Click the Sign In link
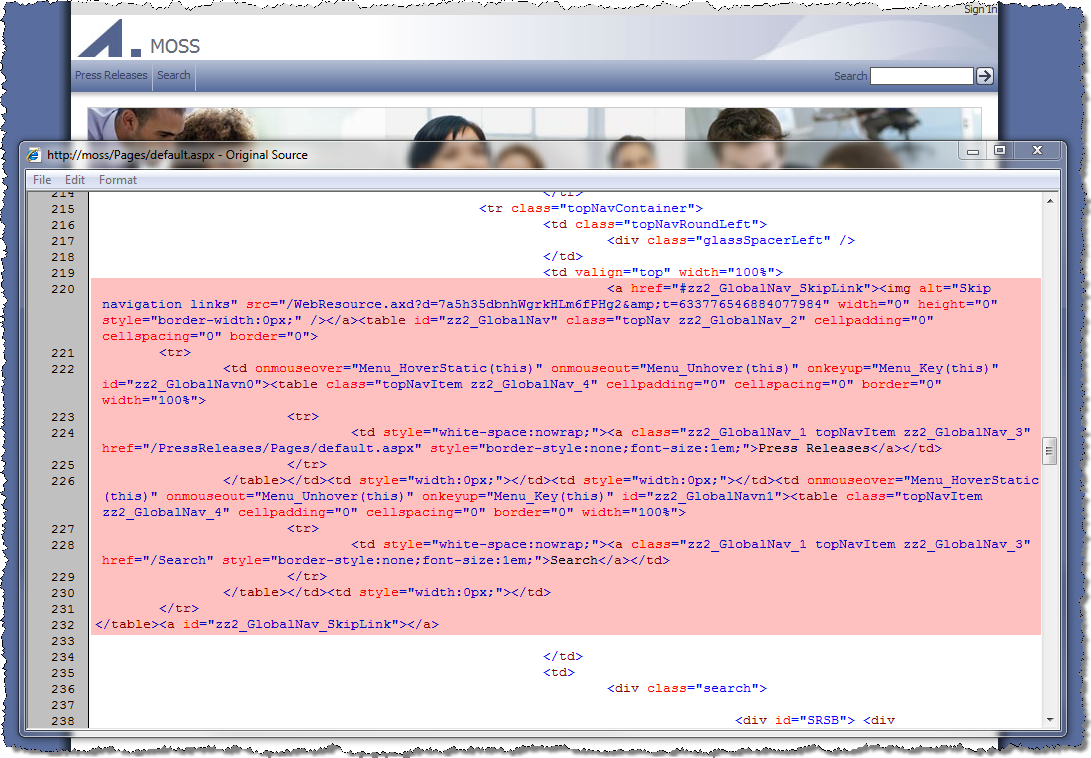Screen dimensions: 1091x758 pos(980,9)
